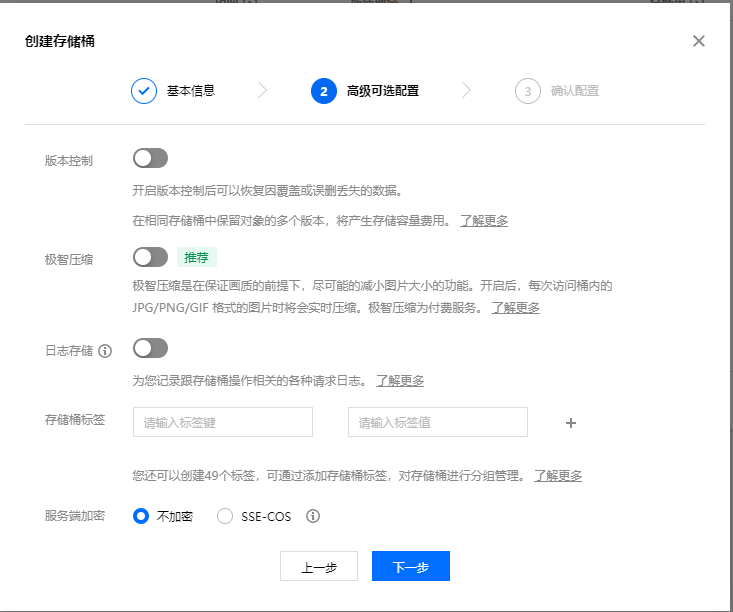Screen dimensions: 733x612
Task: Select the 高级可选配置 step label
Action: pos(383,91)
